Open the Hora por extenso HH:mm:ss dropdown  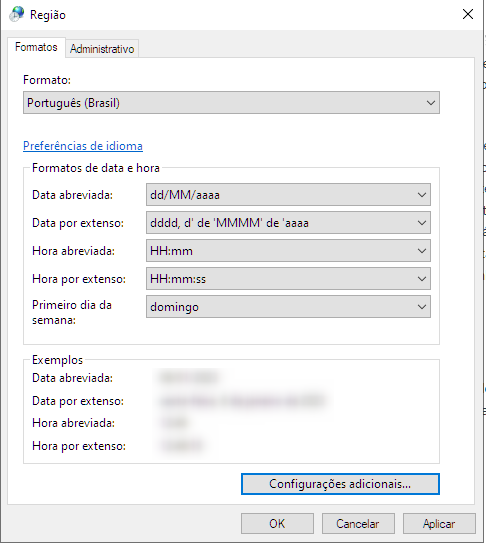pyautogui.click(x=288, y=278)
